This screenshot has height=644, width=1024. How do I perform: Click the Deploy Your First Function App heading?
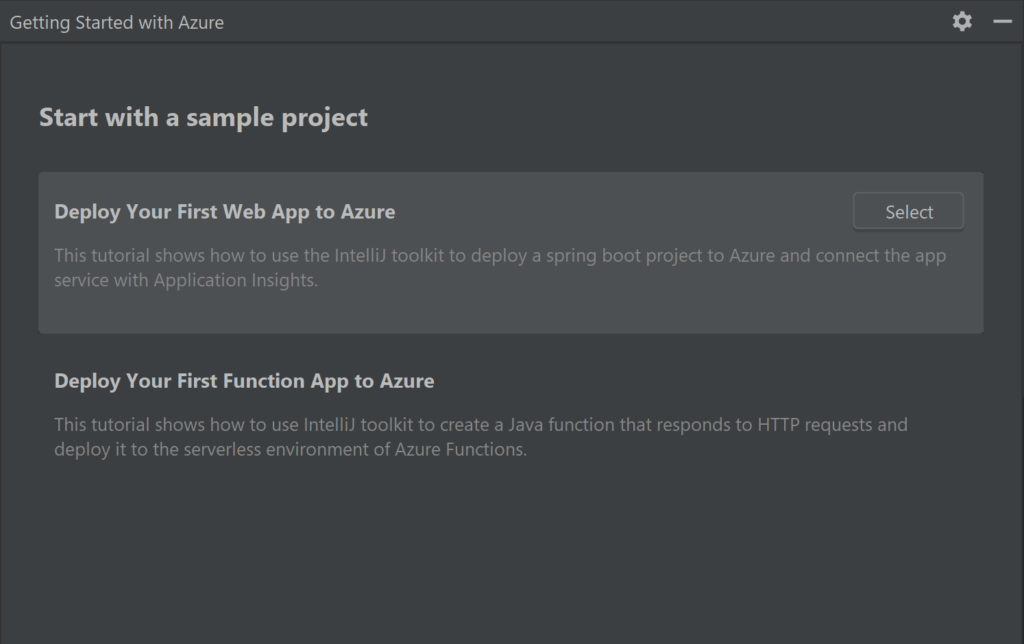coord(243,381)
